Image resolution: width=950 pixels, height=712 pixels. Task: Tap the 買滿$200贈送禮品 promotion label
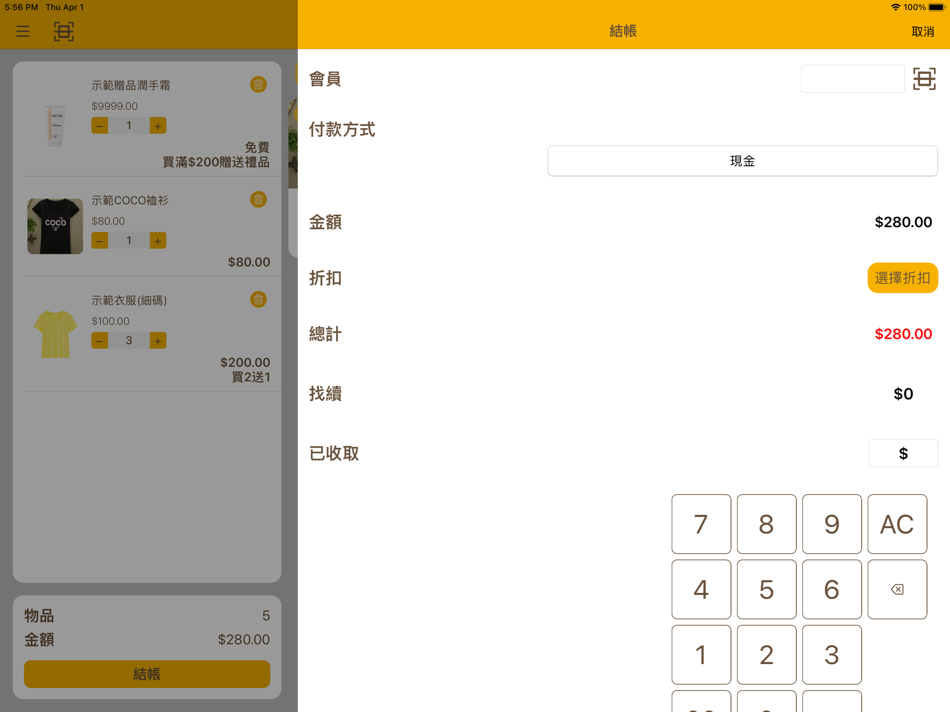(x=216, y=162)
